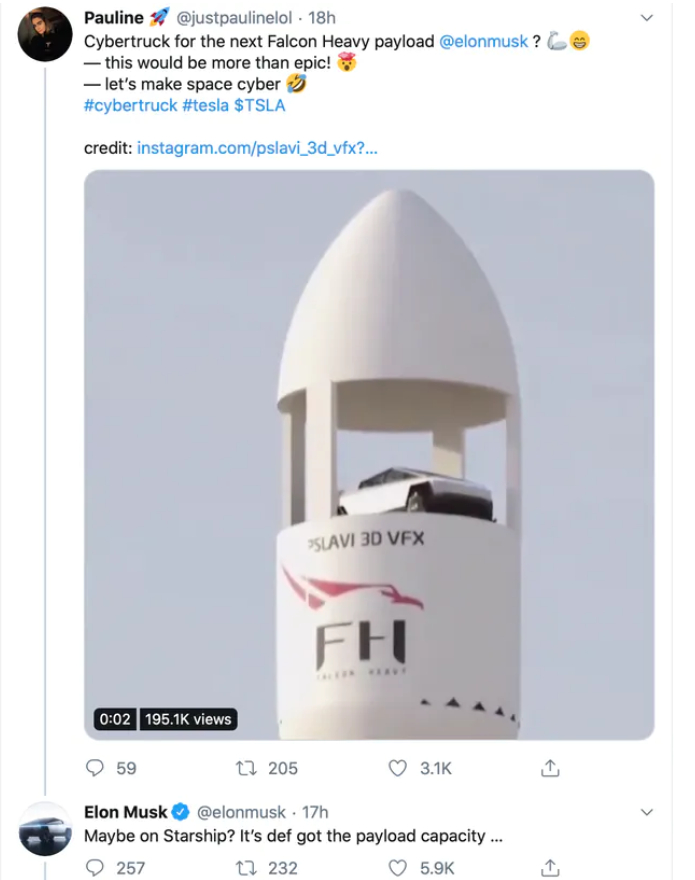The height and width of the screenshot is (880, 695).
Task: Retweet Elon Musk's Starship reply
Action: click(x=245, y=867)
